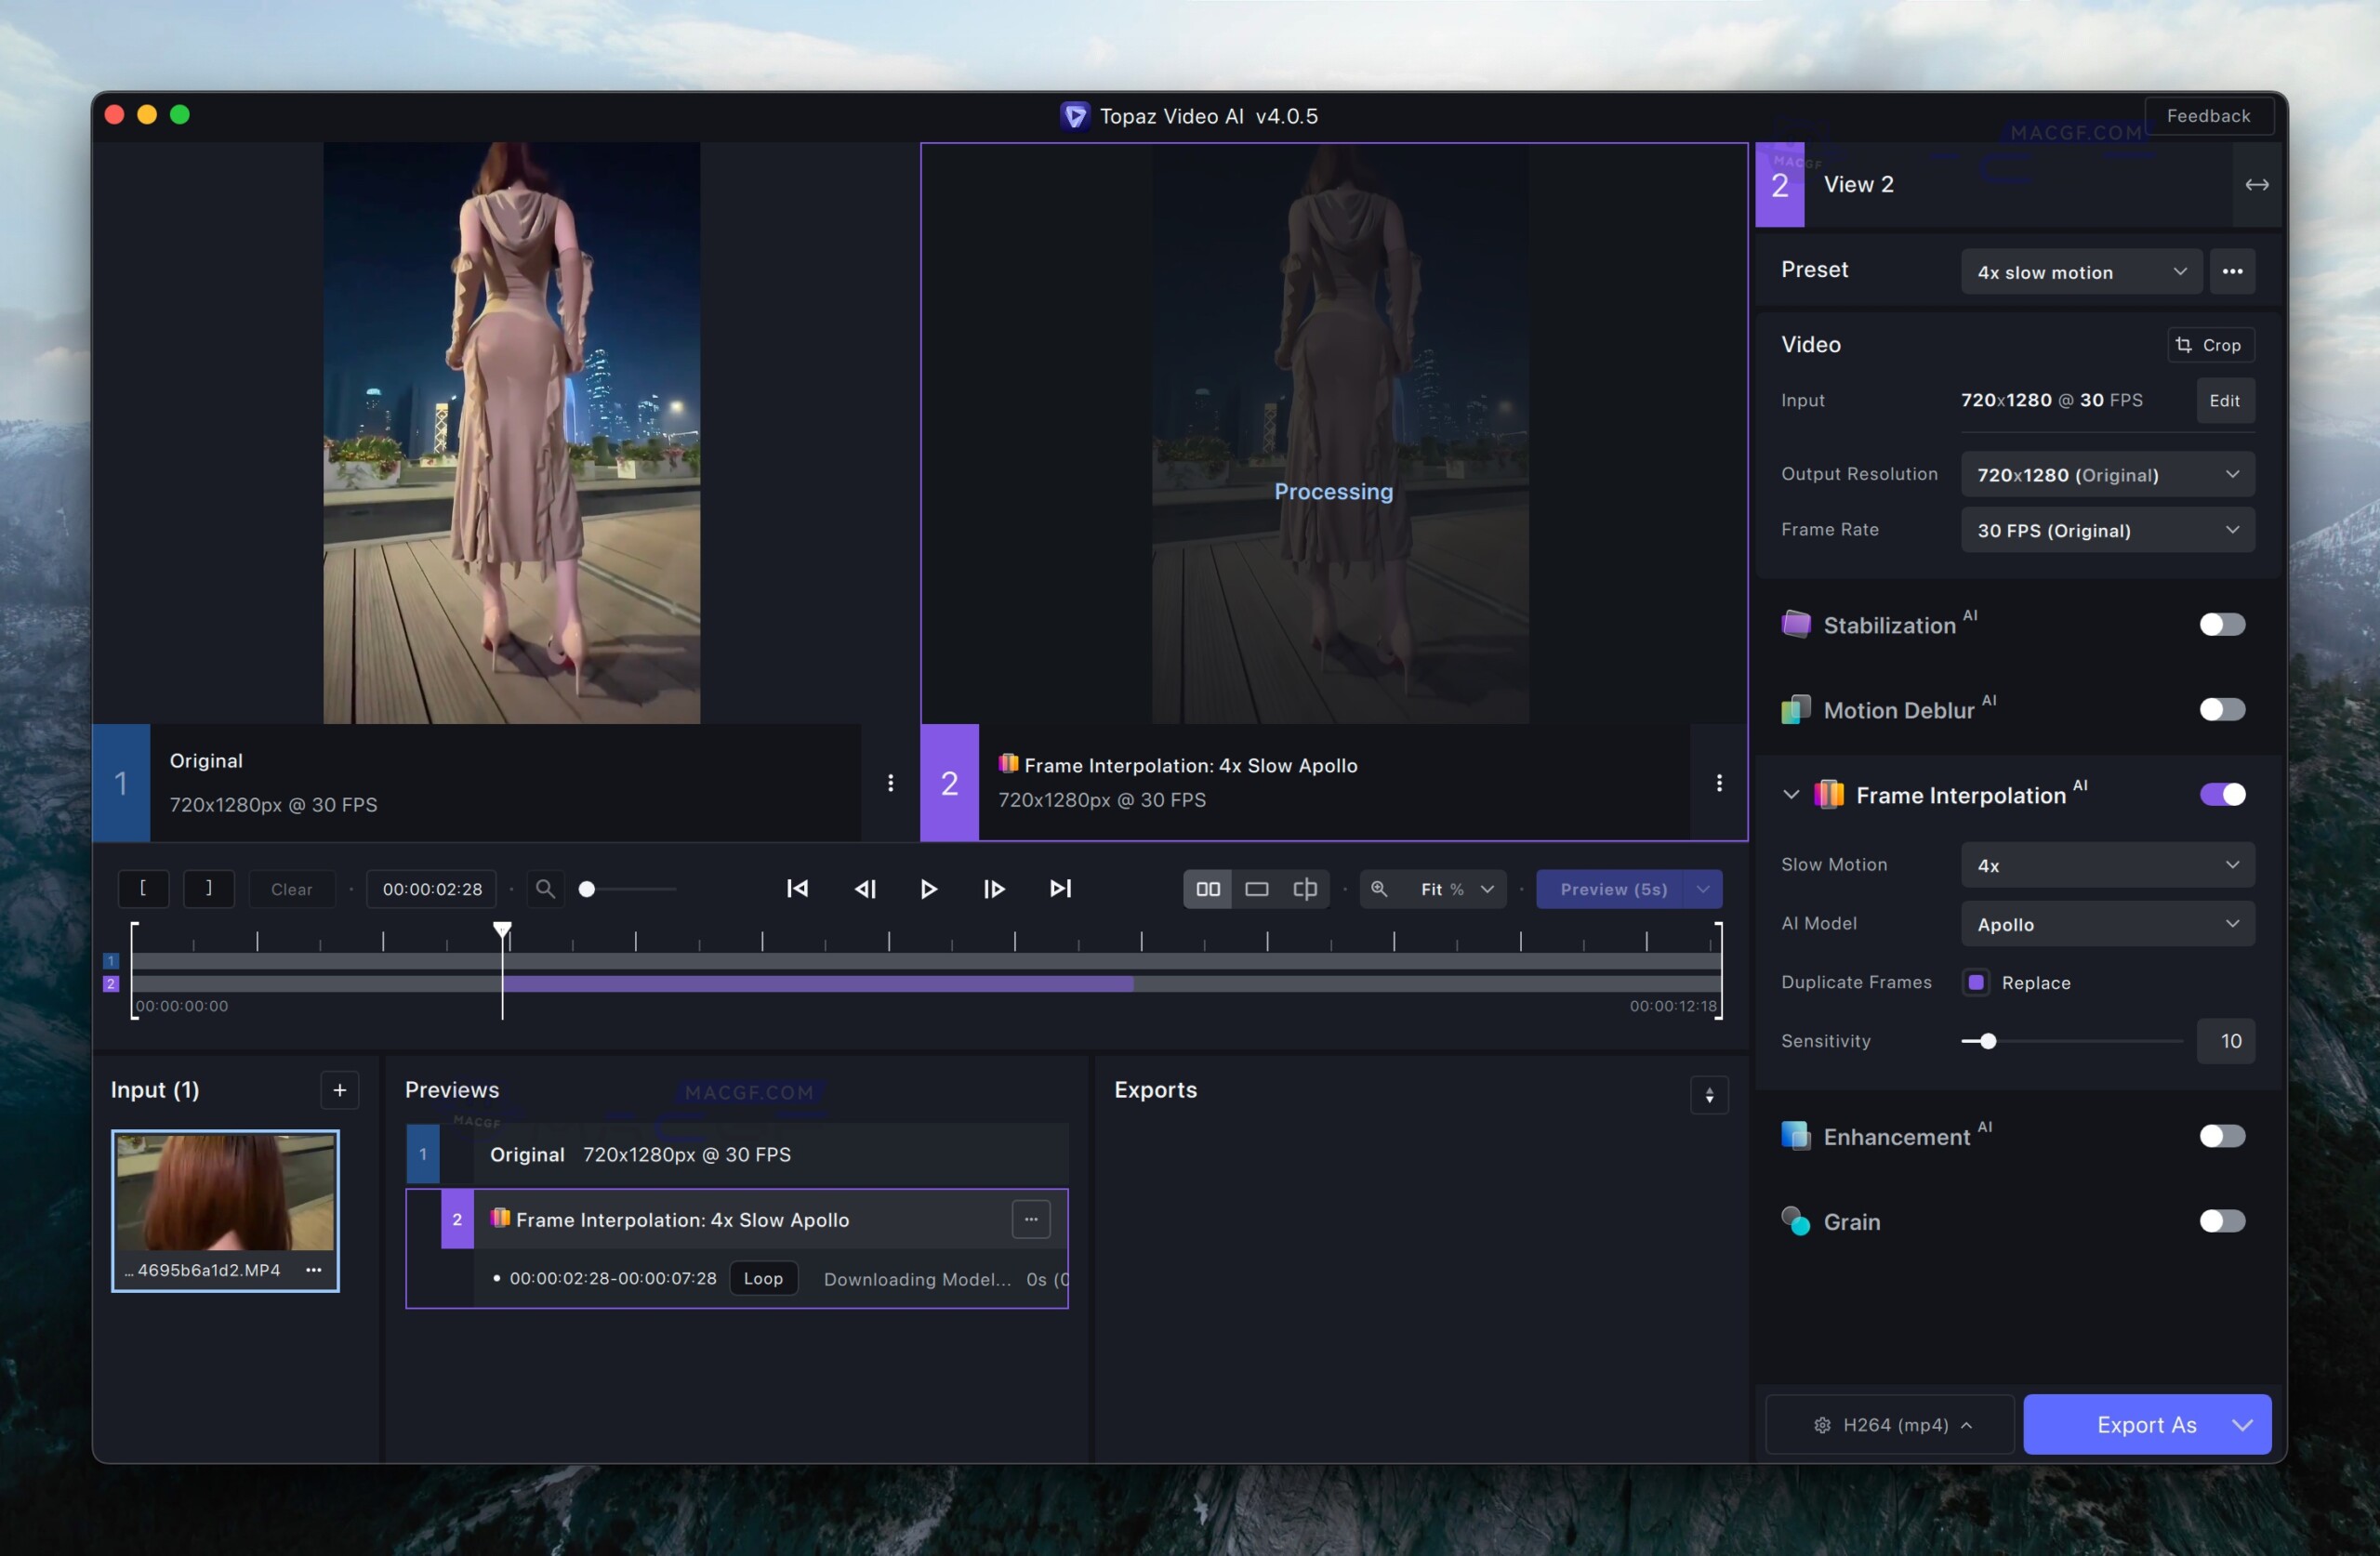Edit the input video properties
This screenshot has height=1556, width=2380.
[2224, 400]
